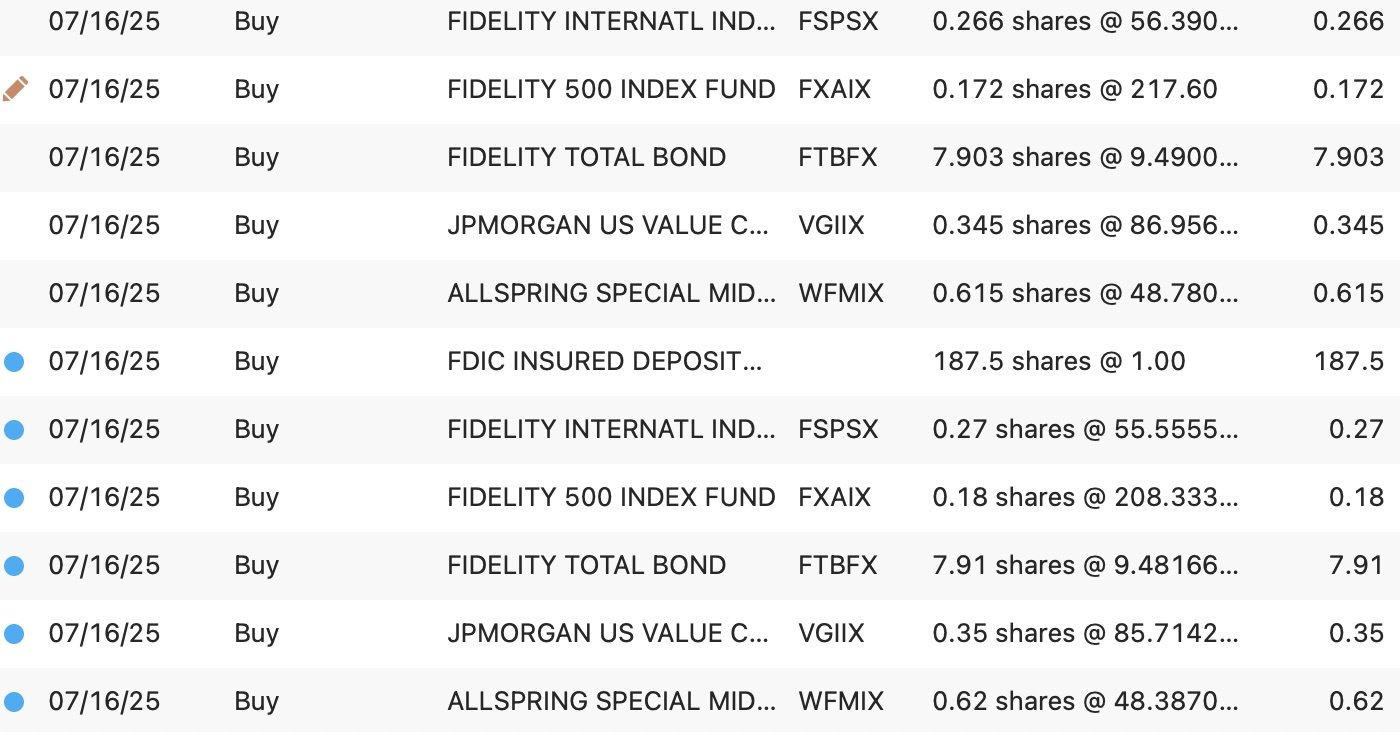Viewport: 1400px width, 732px height.
Task: Click JPMORGAN US VALUE security name, 0.345 shares
Action: 608,226
